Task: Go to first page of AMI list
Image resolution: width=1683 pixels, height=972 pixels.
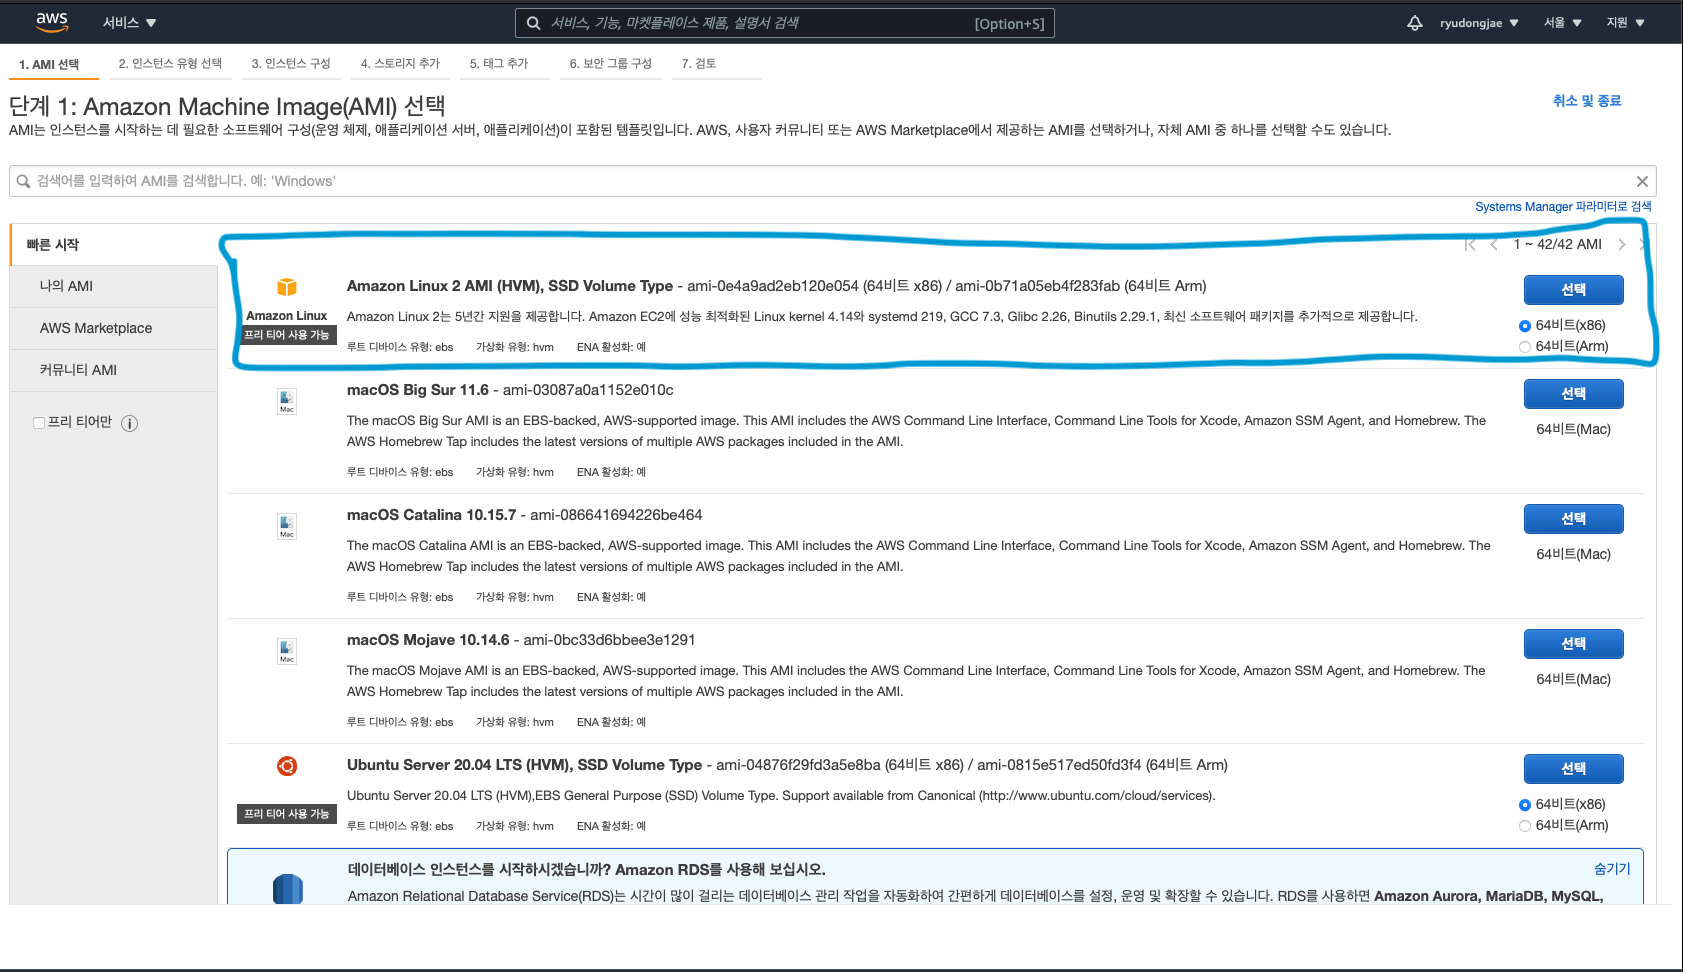Action: [1469, 245]
